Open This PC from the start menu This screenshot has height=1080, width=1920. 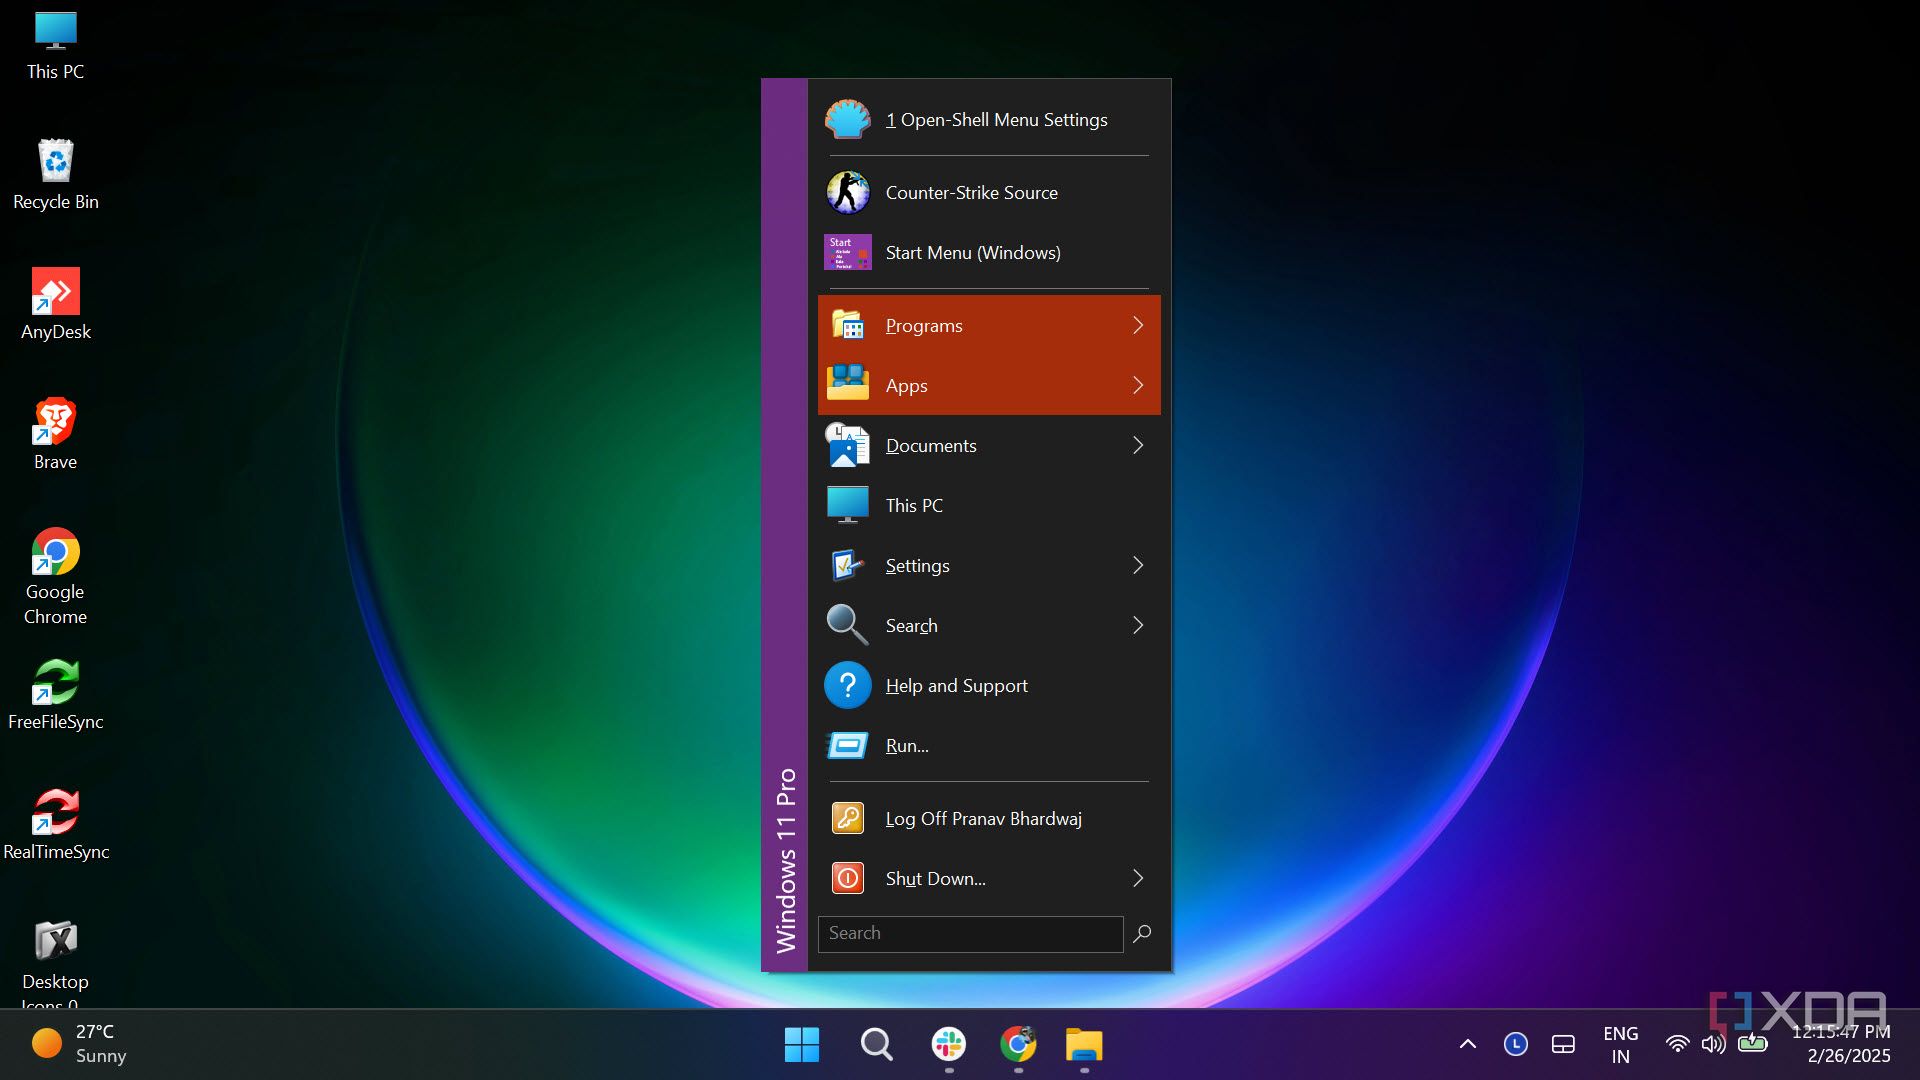913,506
